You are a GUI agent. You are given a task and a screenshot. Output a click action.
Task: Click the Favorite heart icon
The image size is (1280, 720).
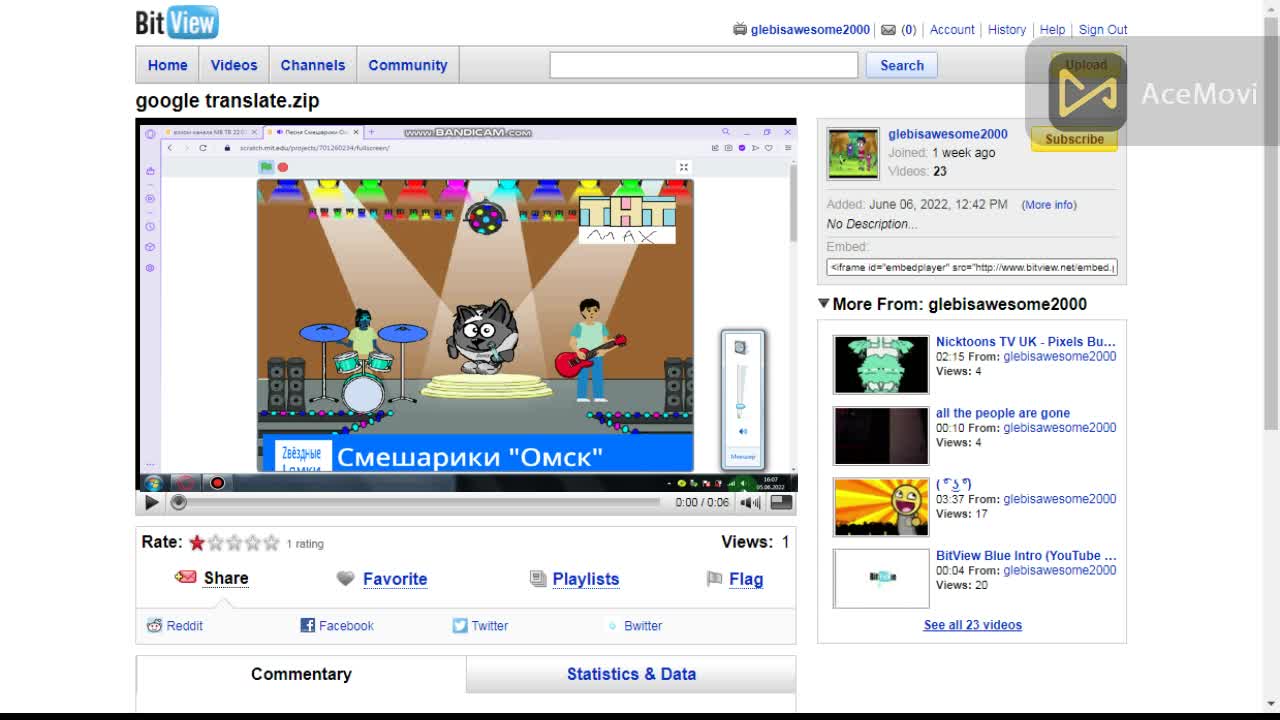click(345, 578)
